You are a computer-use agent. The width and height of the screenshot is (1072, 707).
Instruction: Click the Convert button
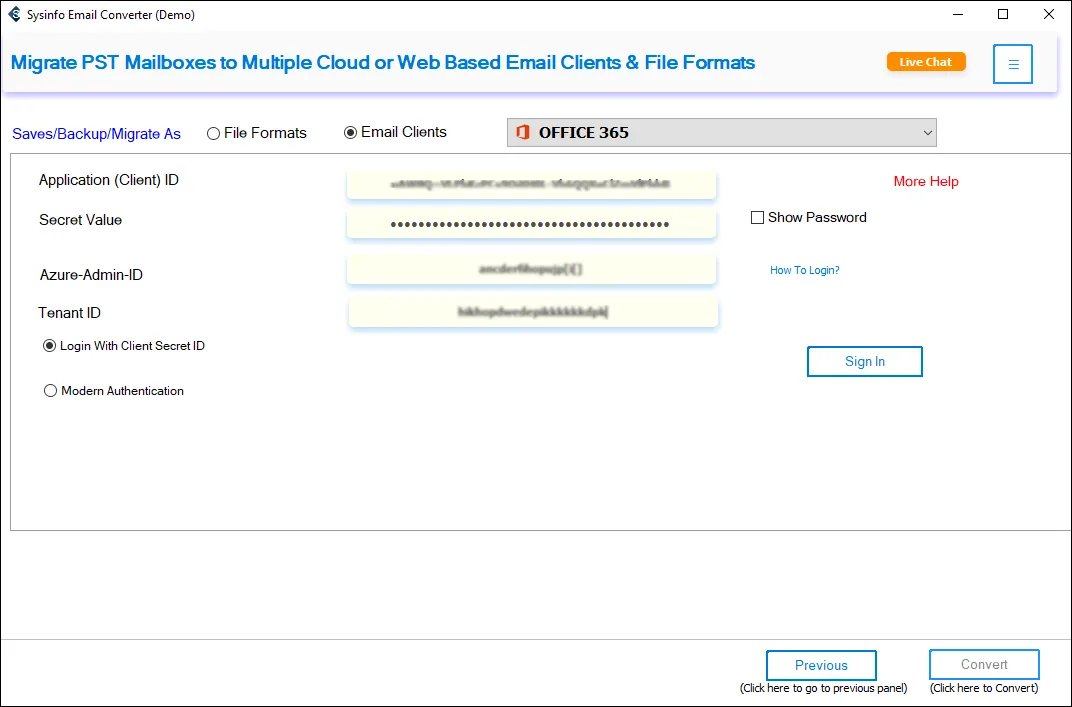(984, 664)
